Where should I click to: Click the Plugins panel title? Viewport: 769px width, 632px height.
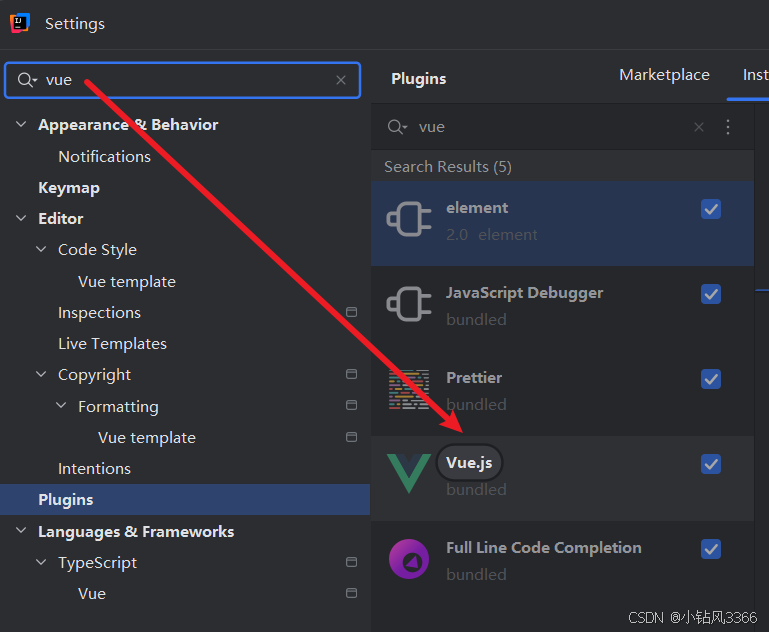tap(418, 78)
